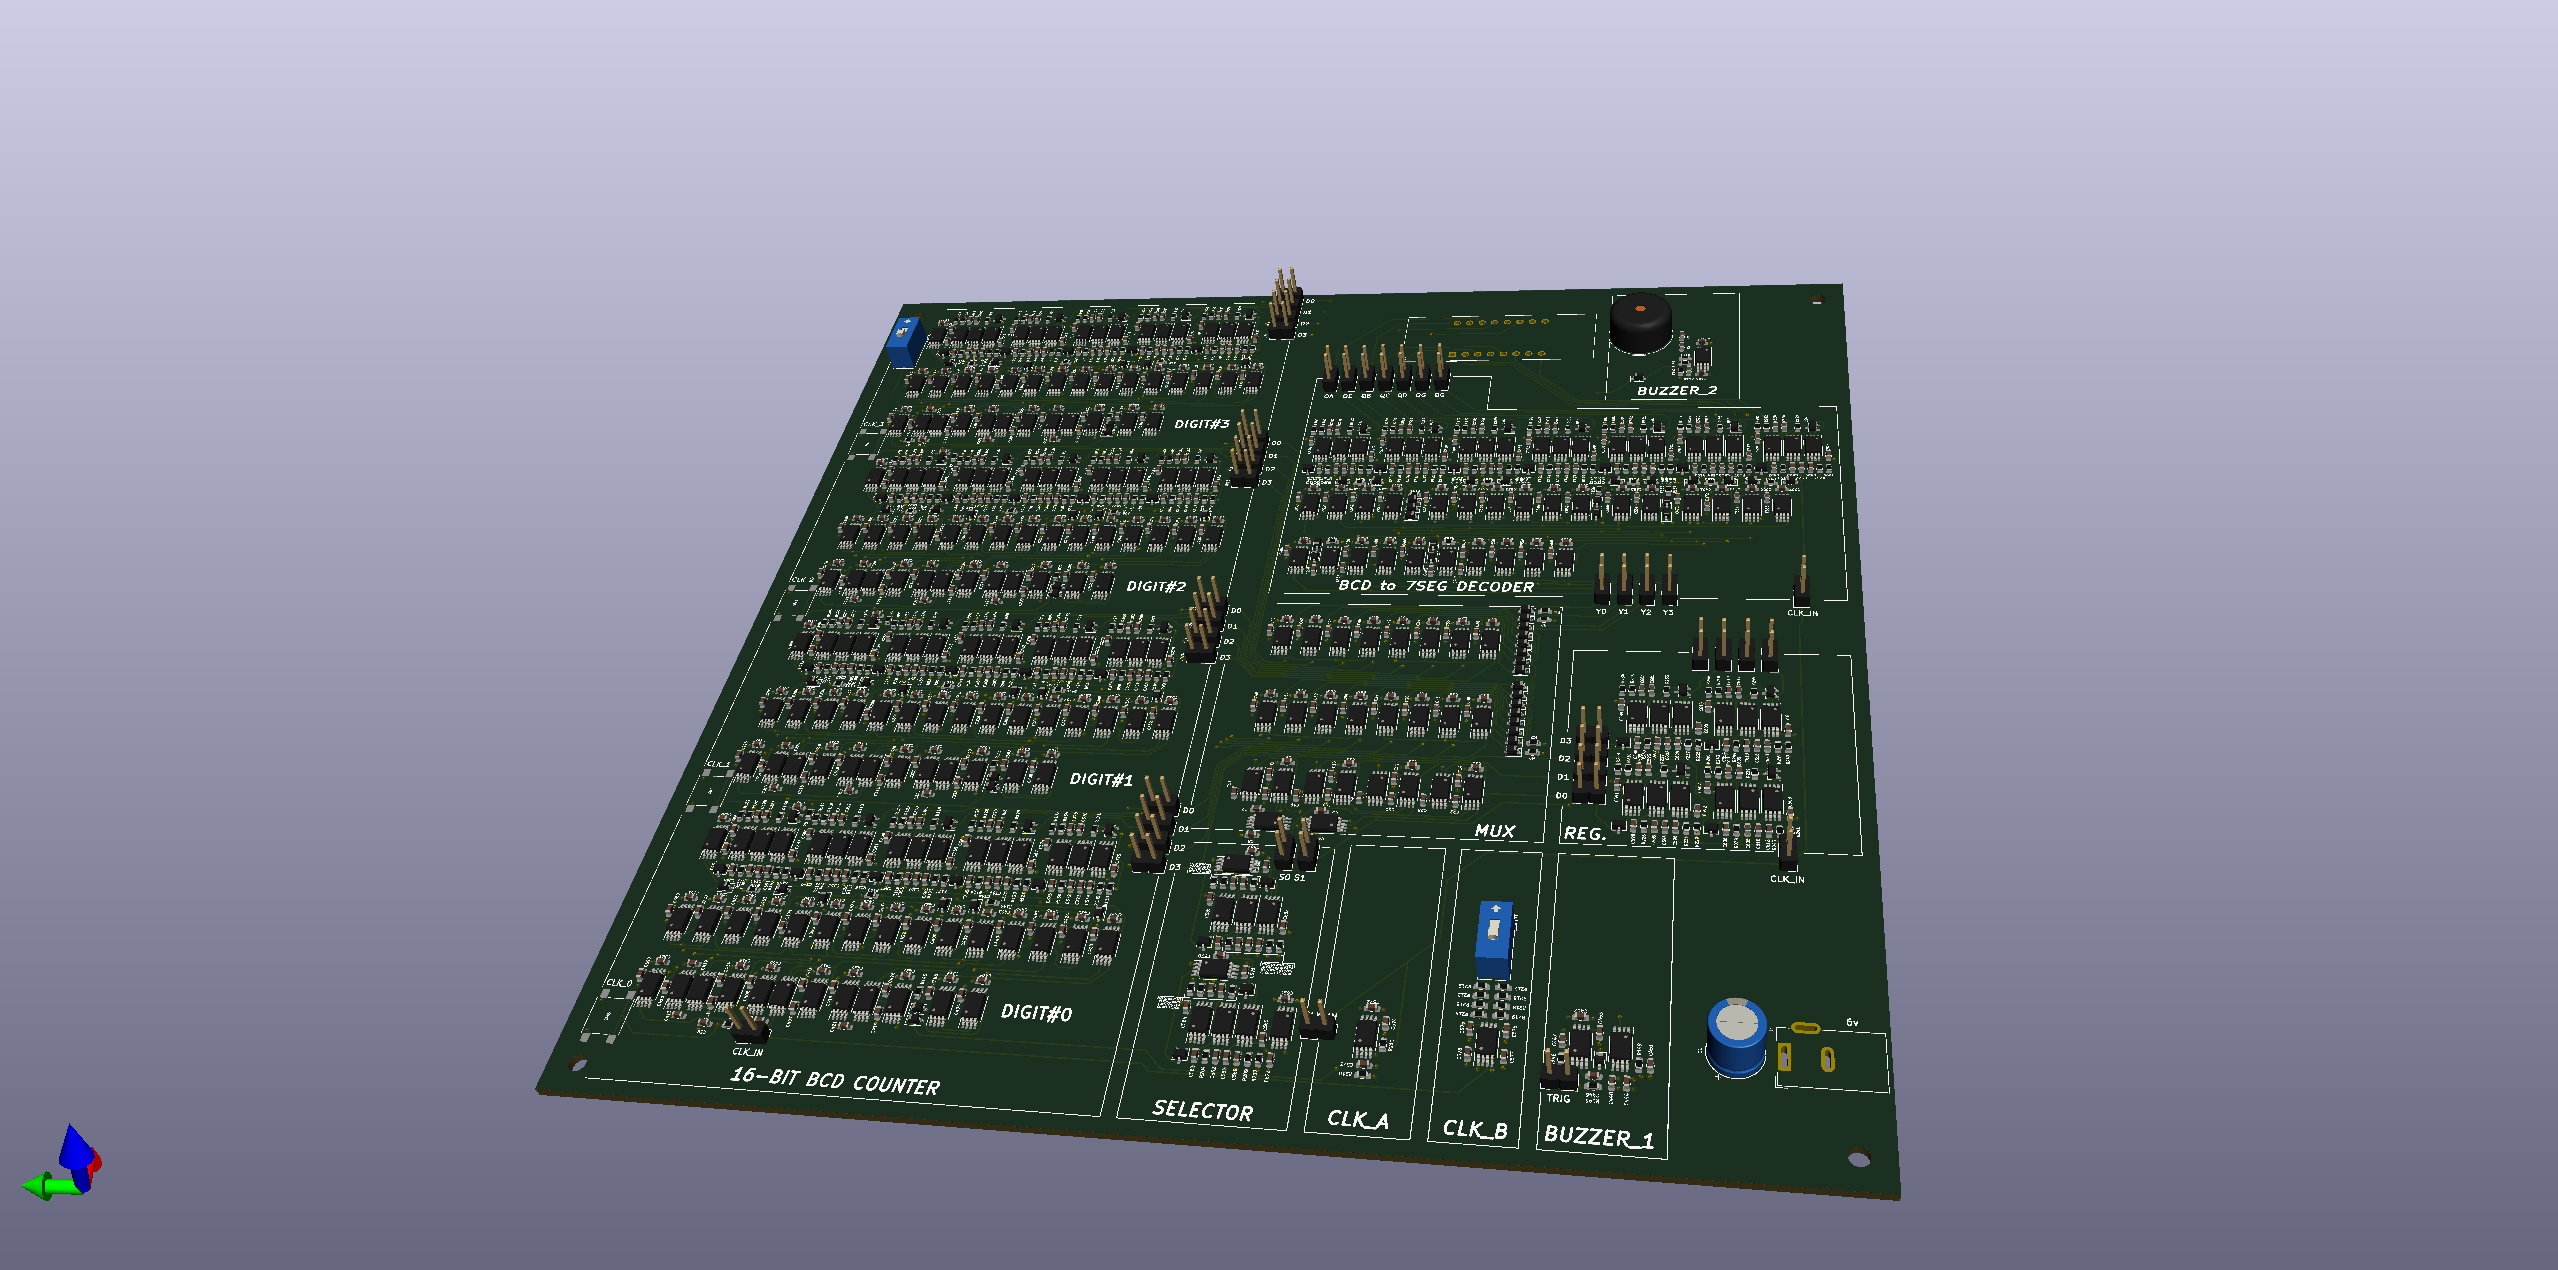The image size is (2558, 1270).
Task: Click the D0–D3 pin header beside REG.
Action: click(x=1589, y=755)
